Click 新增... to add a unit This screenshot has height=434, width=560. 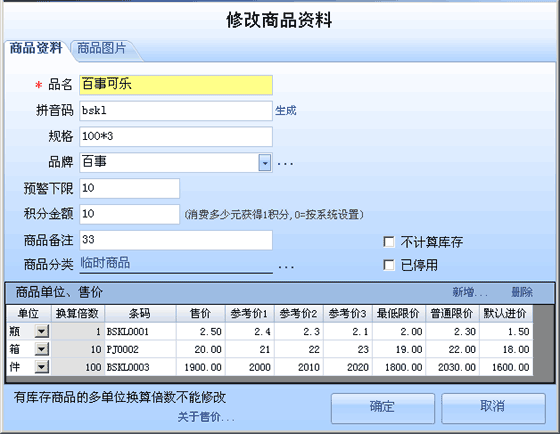click(470, 292)
